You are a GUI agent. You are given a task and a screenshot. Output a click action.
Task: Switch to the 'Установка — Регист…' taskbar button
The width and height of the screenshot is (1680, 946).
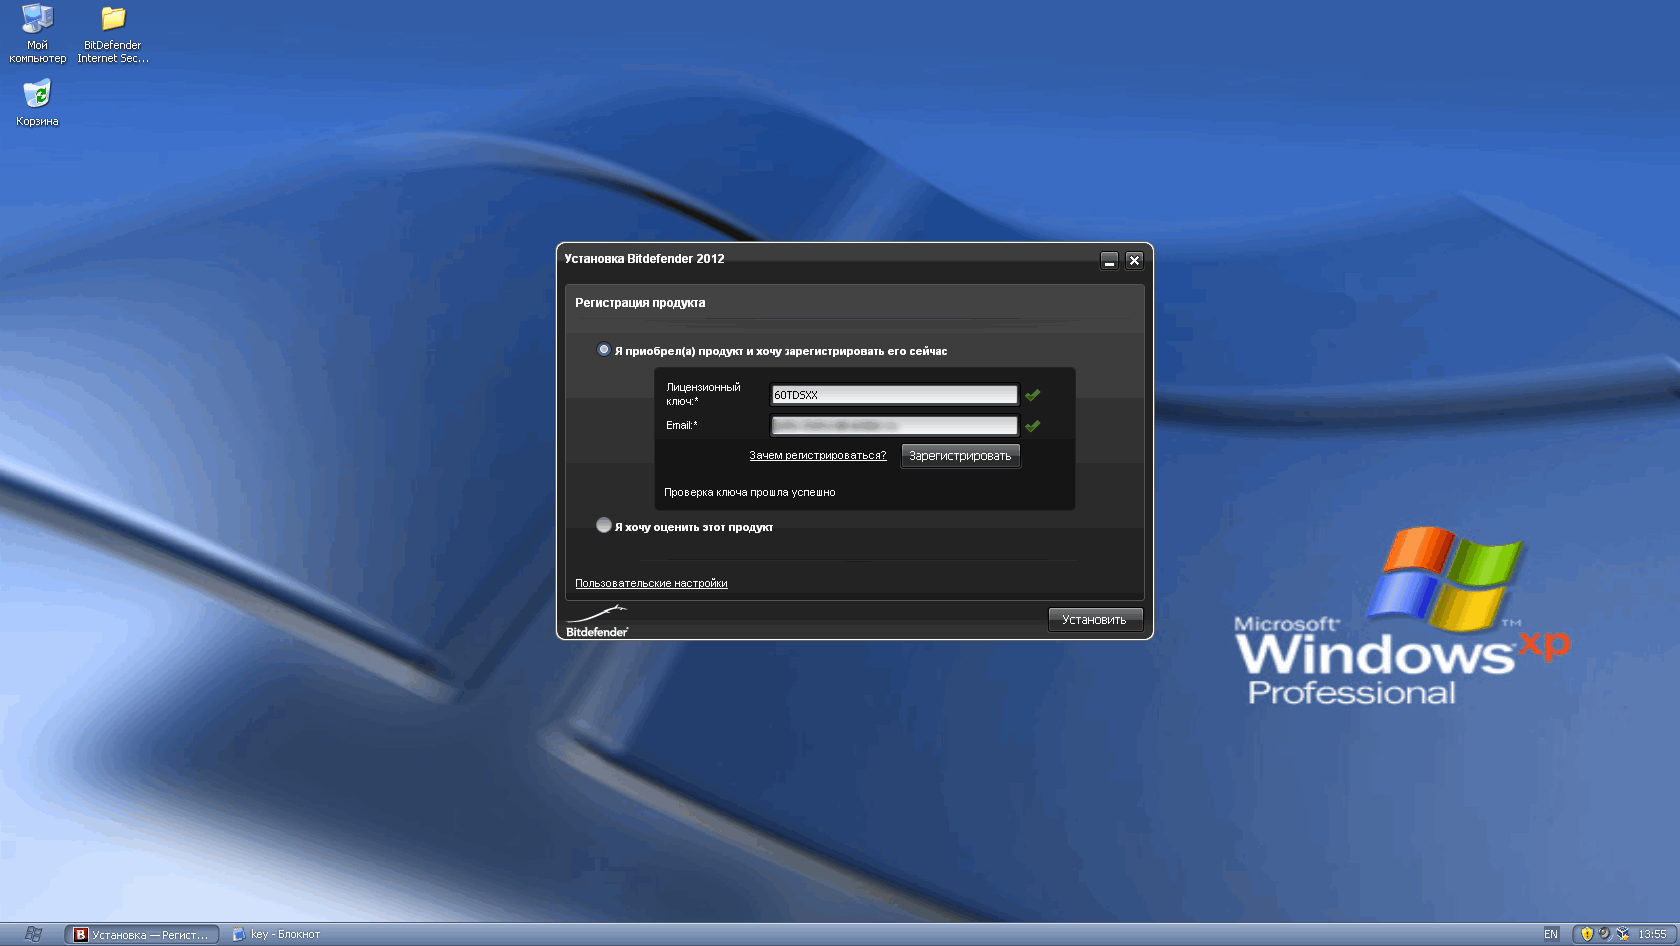[x=142, y=935]
